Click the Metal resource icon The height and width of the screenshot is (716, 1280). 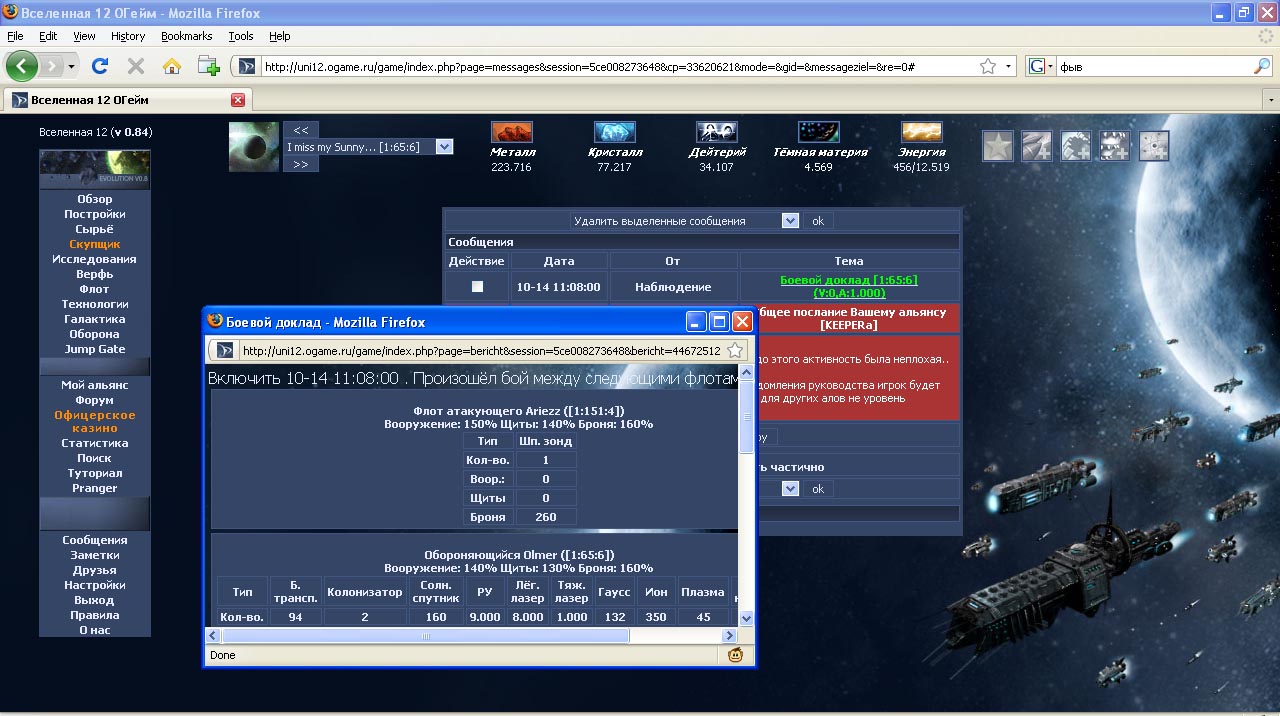(x=512, y=132)
